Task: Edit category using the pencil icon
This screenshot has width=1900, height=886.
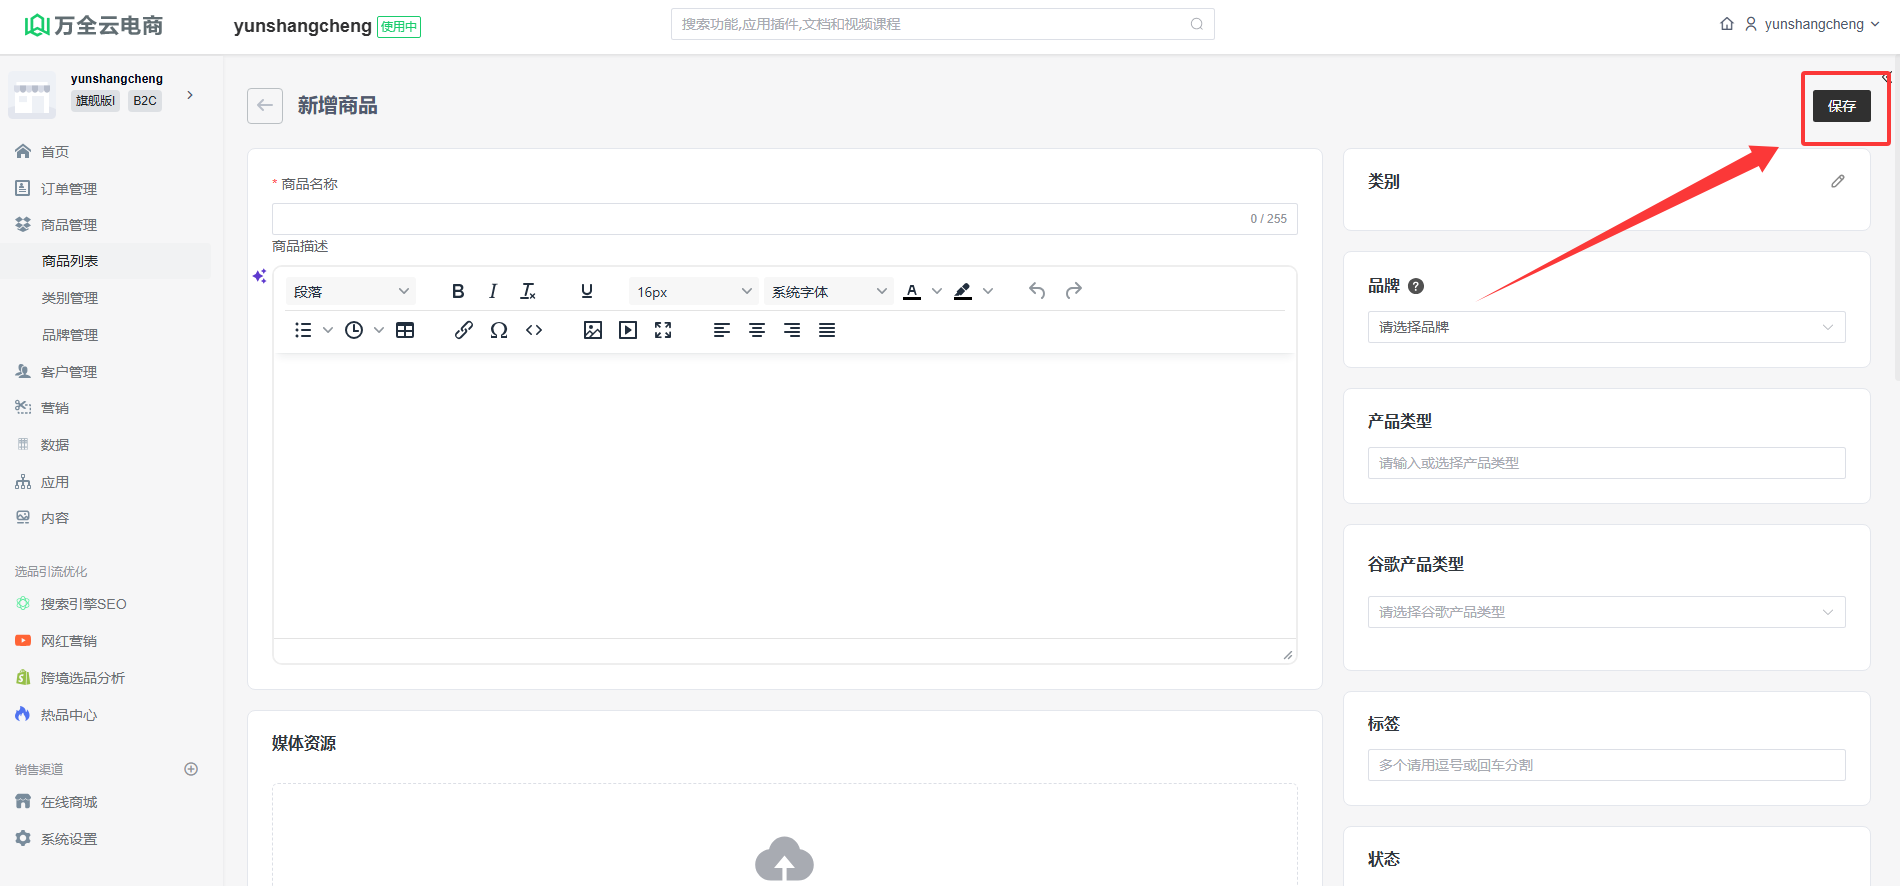Action: coord(1837,181)
